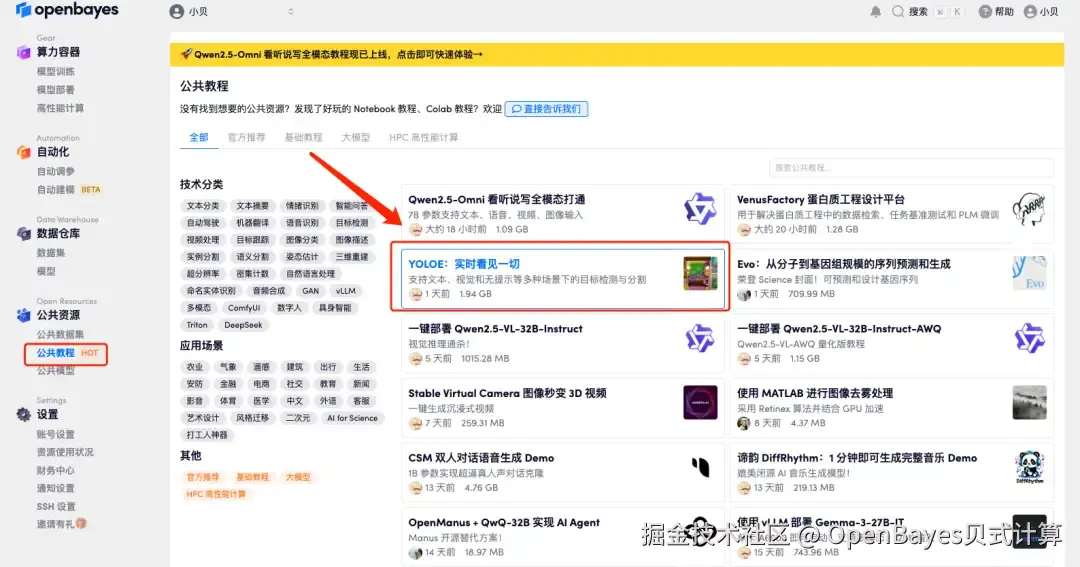Click the 算力容器 sidebar icon
Screen dimensions: 1080x567
pos(23,52)
